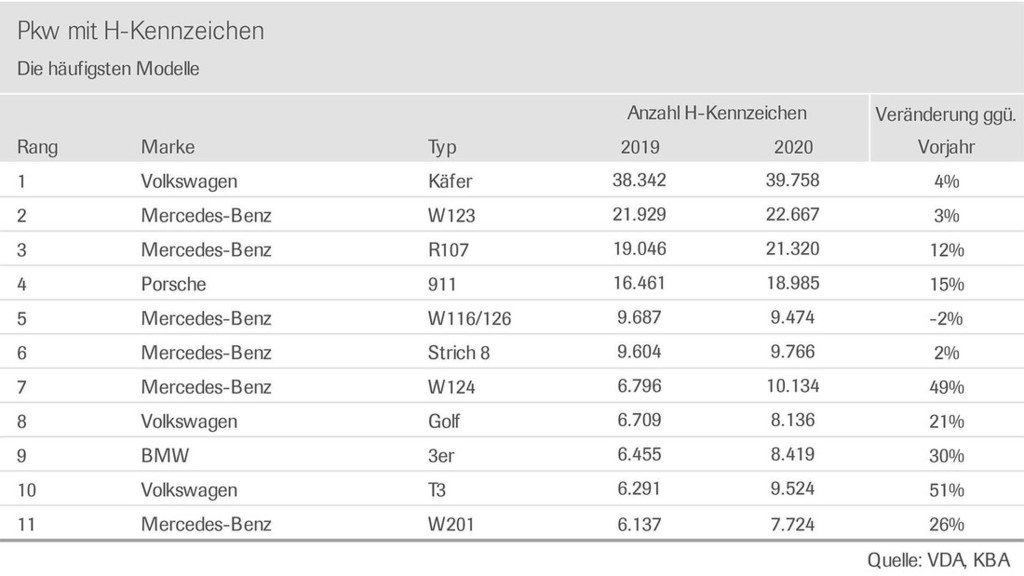This screenshot has width=1024, height=576.
Task: Click the 'Marke' column header
Action: coord(168,146)
